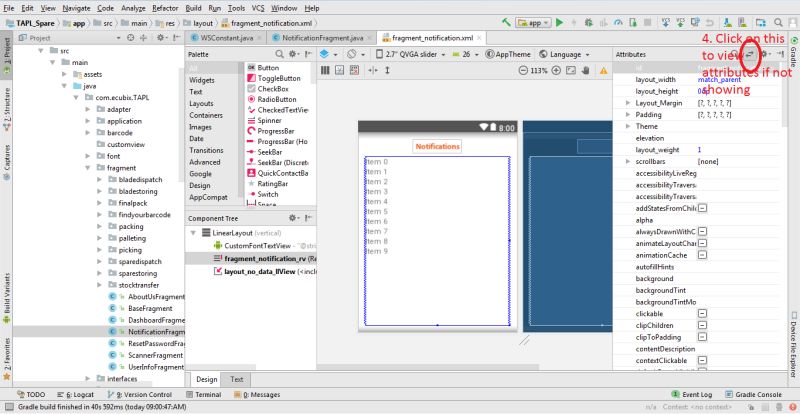Click the distribute weights evenly icon

coord(339,70)
